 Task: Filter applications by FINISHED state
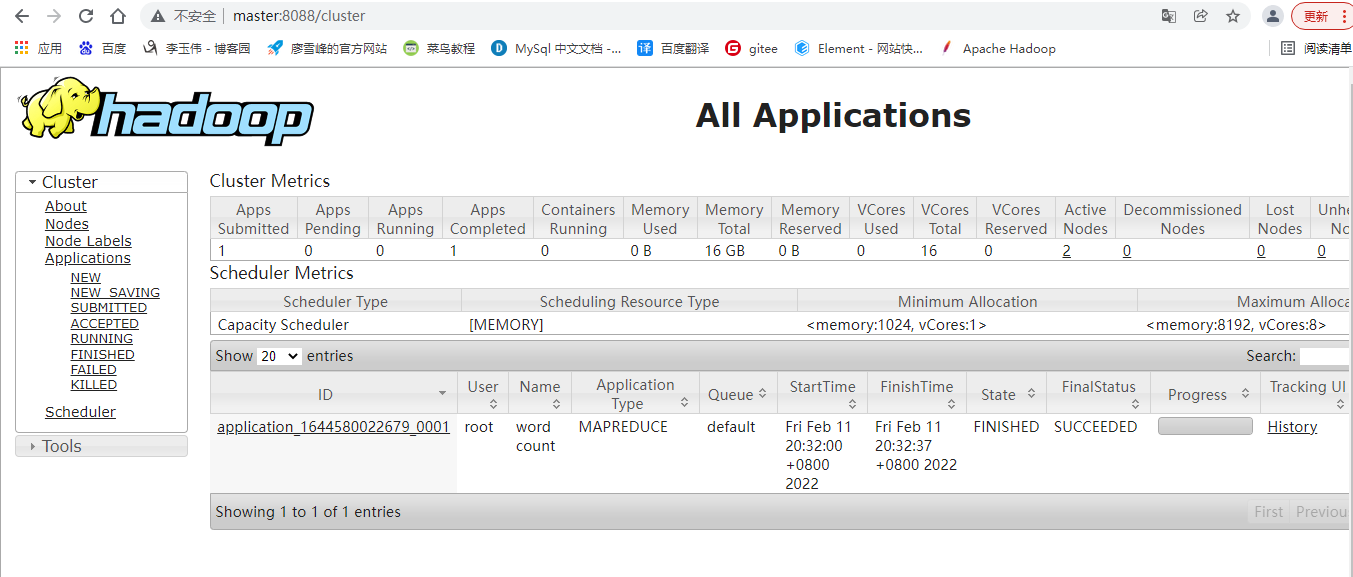pyautogui.click(x=103, y=354)
